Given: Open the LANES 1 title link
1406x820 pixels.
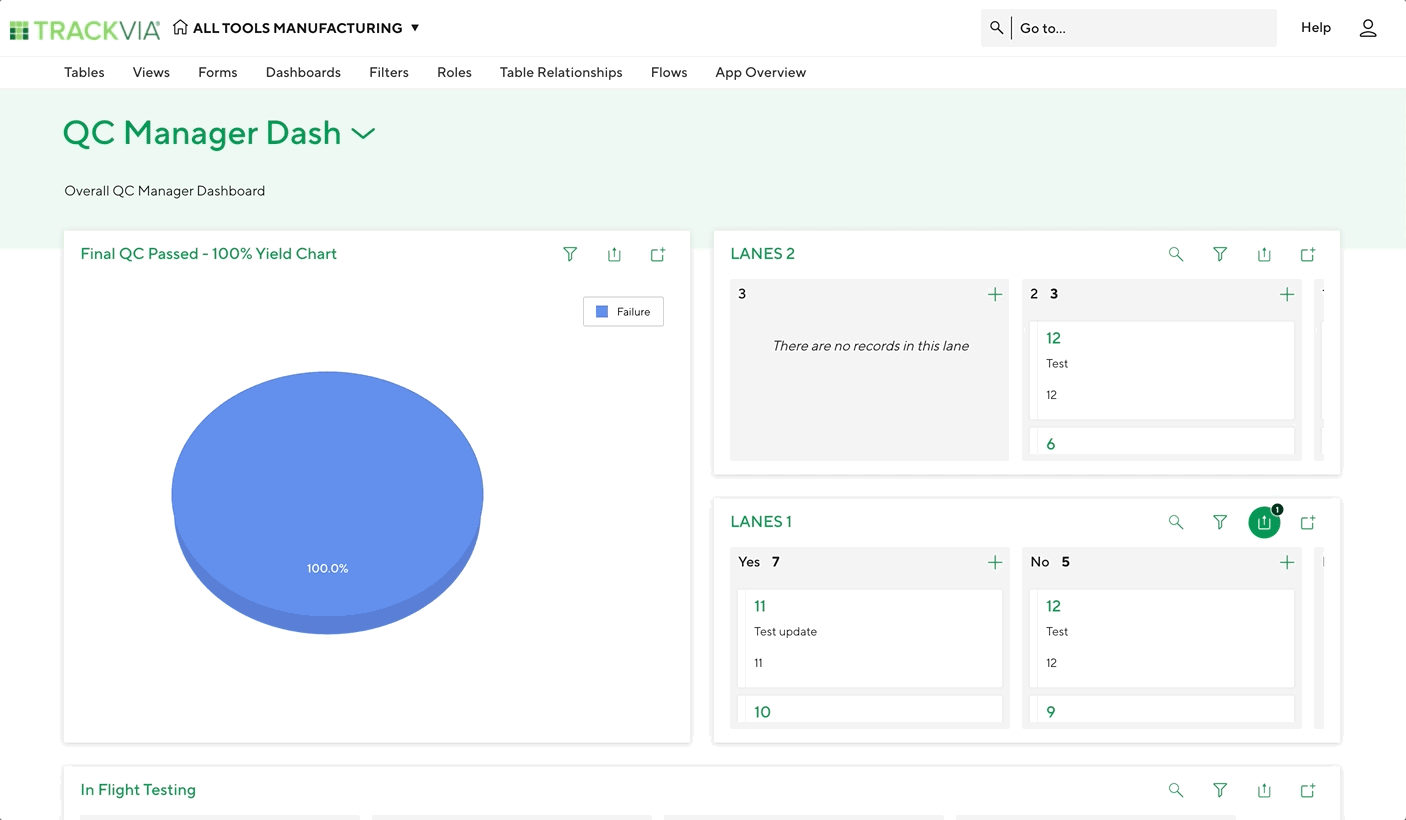Looking at the screenshot, I should point(761,522).
